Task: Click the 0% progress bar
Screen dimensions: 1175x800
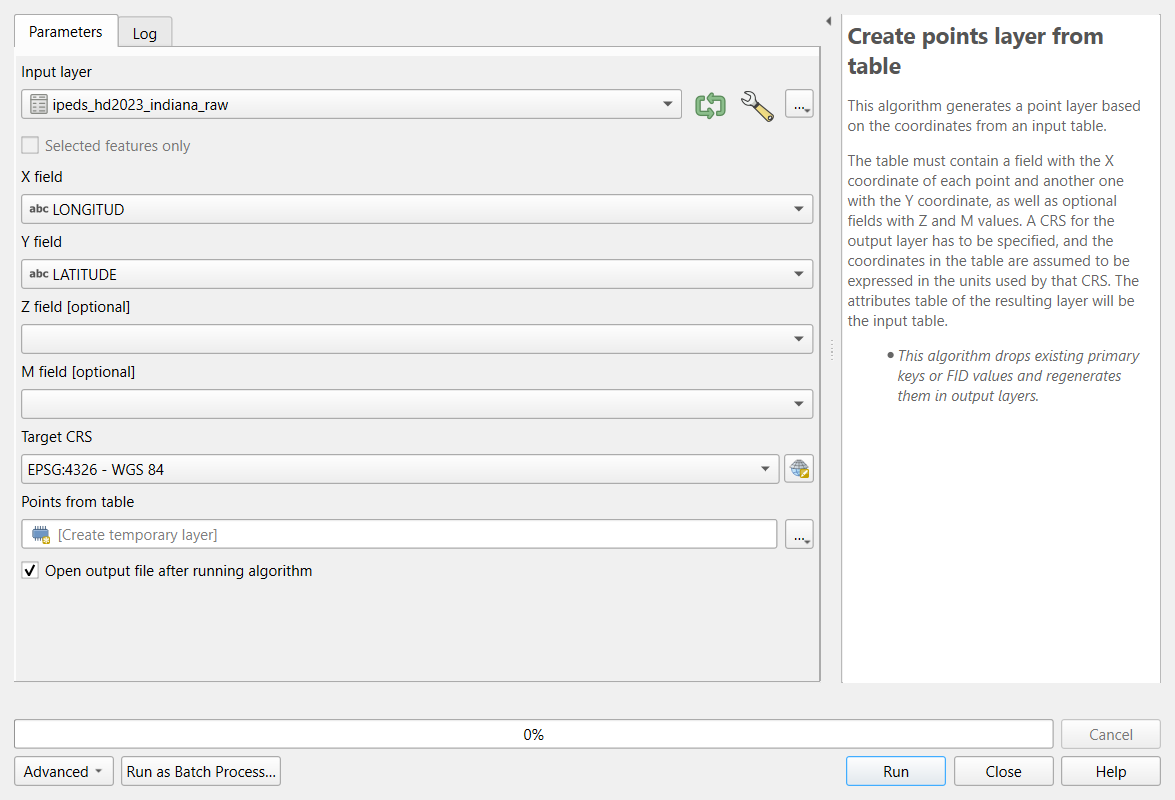Action: click(534, 734)
